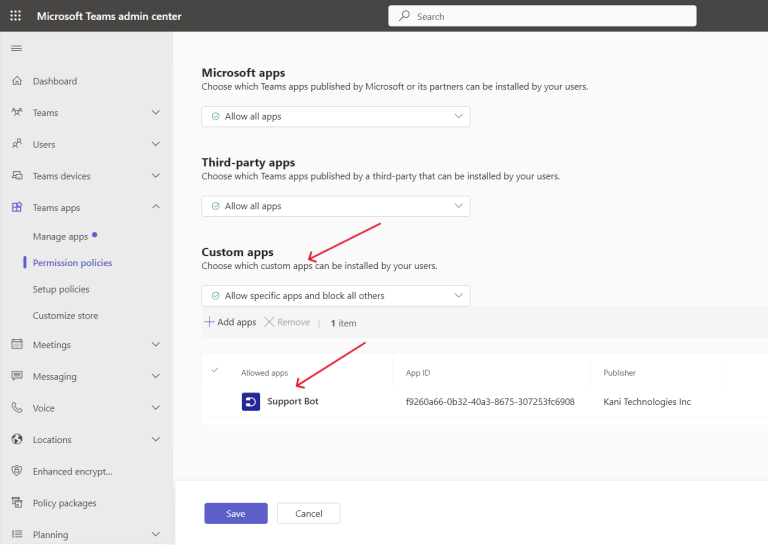Viewport: 768px width, 545px height.
Task: Click the Users icon in sidebar
Action: (x=17, y=144)
